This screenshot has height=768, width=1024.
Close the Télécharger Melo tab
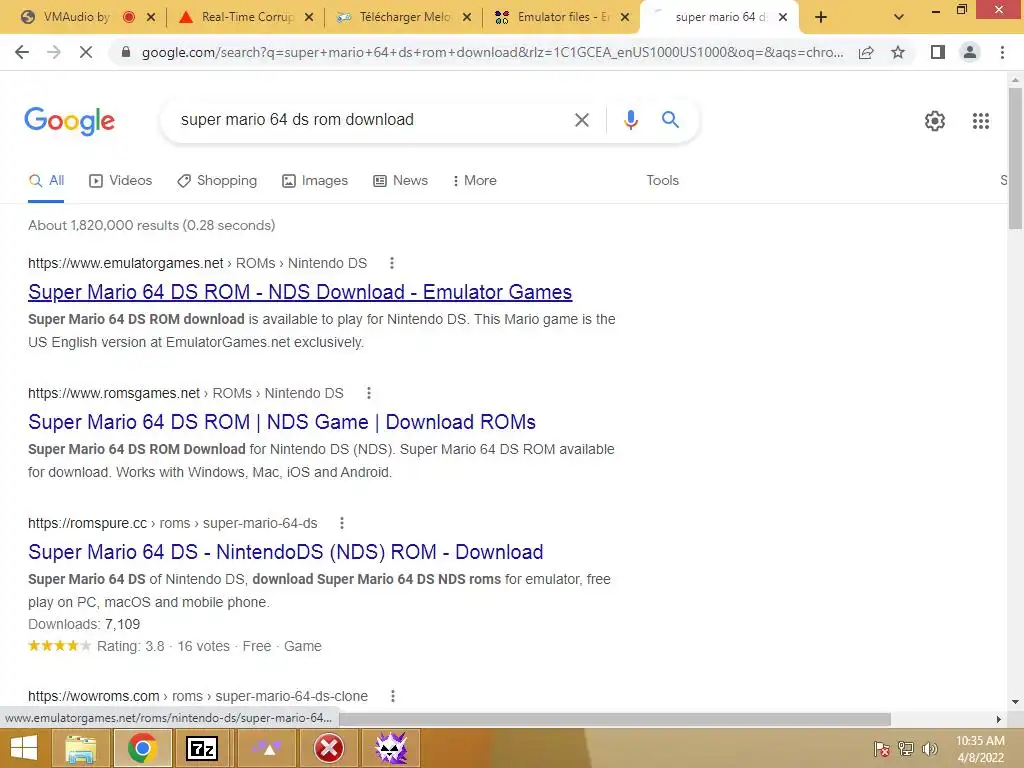click(x=467, y=18)
